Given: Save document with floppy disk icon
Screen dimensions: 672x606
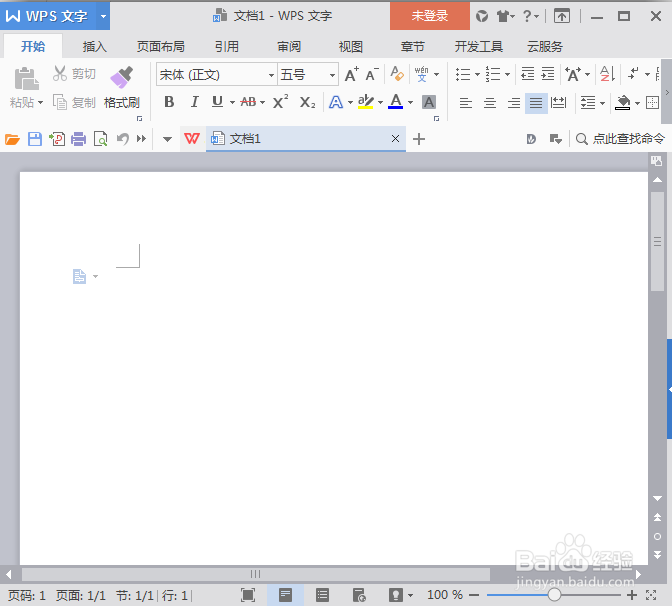Looking at the screenshot, I should coord(35,139).
